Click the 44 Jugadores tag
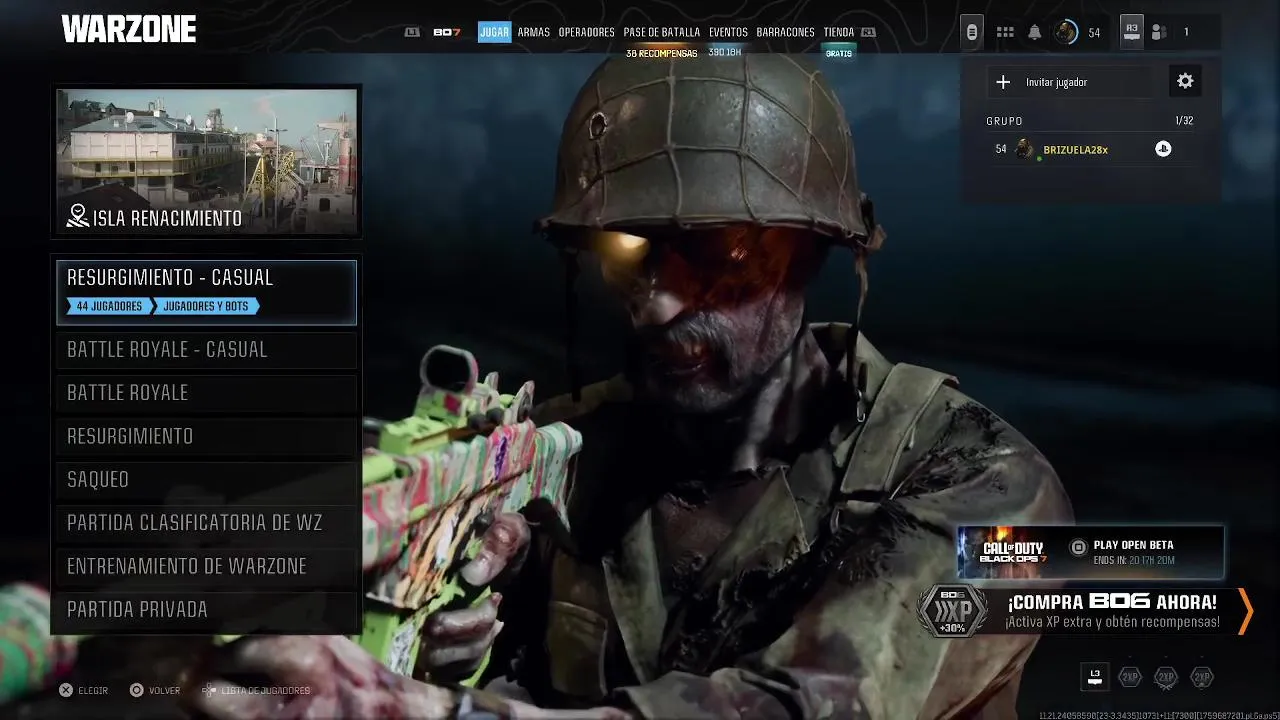This screenshot has height=720, width=1280. pyautogui.click(x=109, y=306)
